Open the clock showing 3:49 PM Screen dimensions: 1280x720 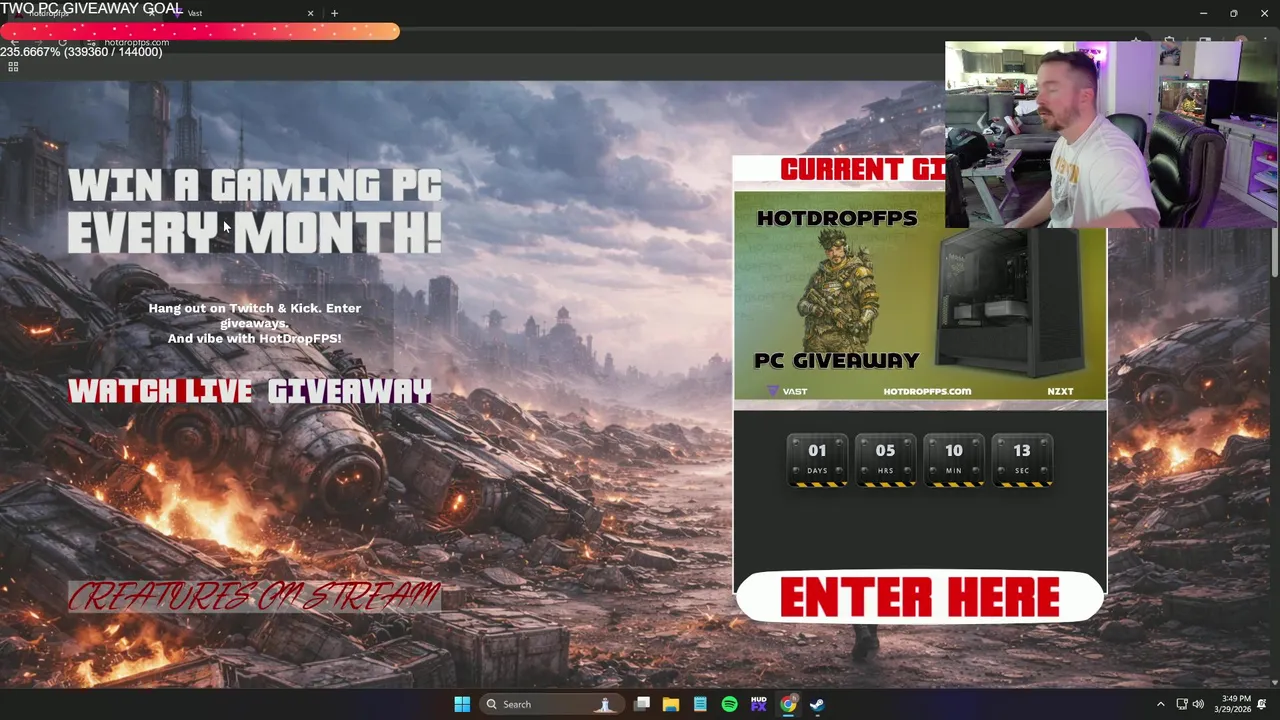(x=1232, y=704)
